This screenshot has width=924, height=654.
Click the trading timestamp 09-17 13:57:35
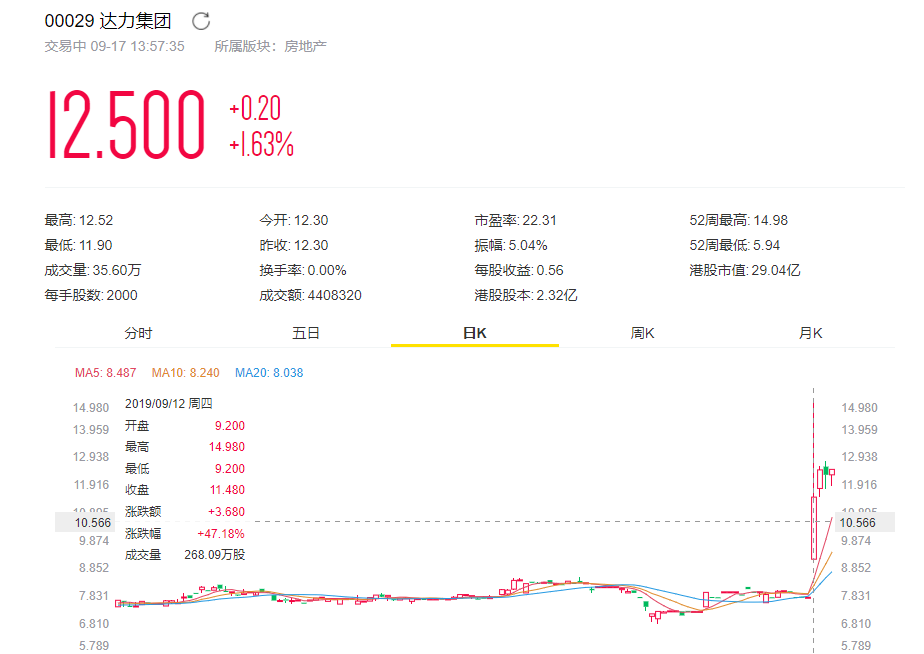click(137, 46)
